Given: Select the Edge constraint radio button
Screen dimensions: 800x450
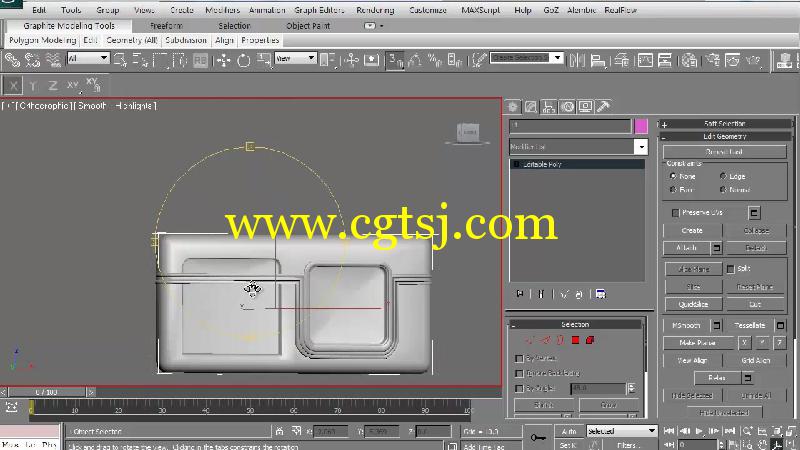Looking at the screenshot, I should click(723, 176).
